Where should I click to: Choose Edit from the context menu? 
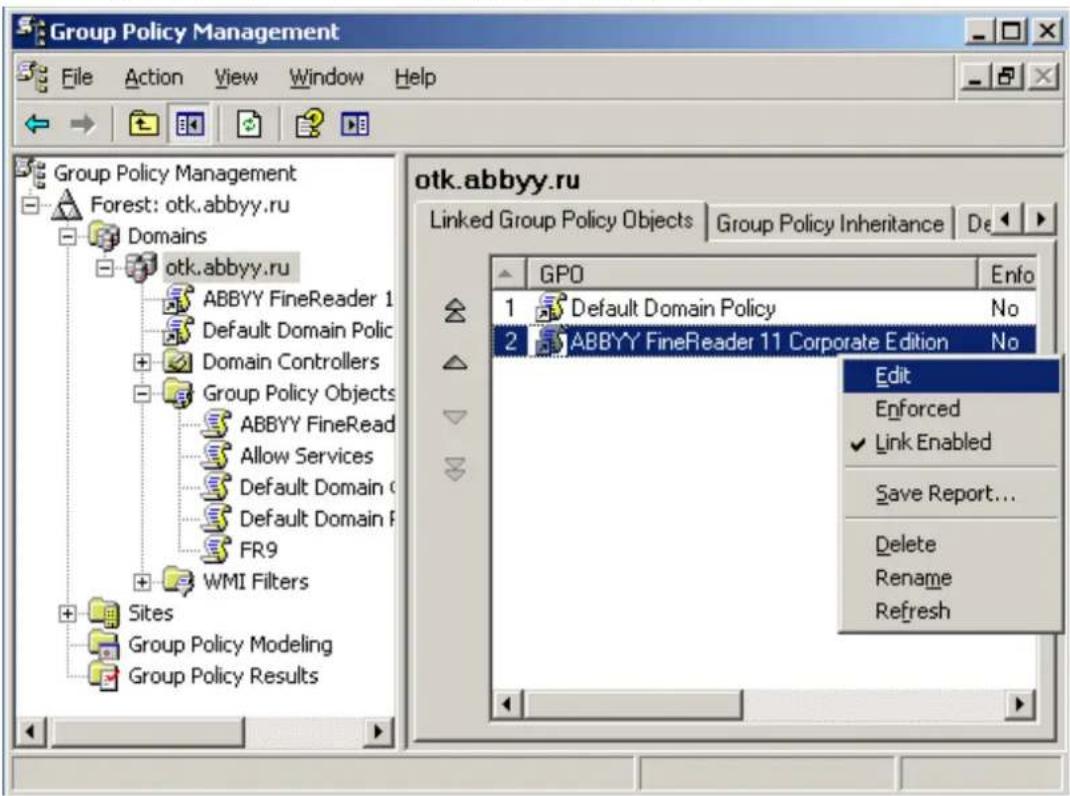click(951, 376)
